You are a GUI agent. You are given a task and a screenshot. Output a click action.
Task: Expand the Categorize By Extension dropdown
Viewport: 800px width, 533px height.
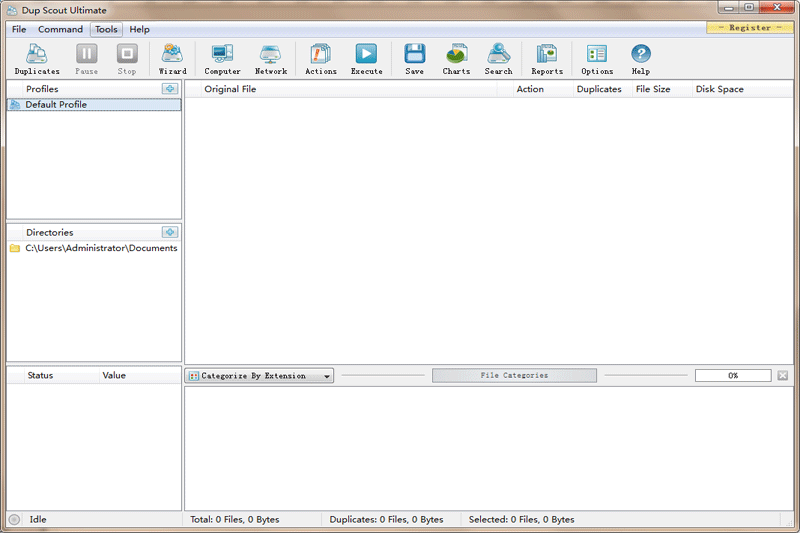click(260, 376)
